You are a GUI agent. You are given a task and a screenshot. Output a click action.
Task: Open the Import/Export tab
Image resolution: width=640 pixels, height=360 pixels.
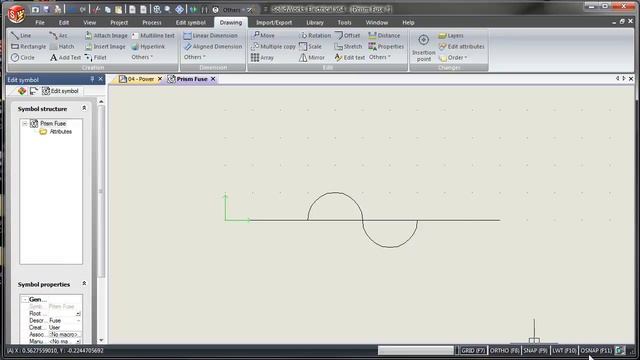[x=274, y=22]
